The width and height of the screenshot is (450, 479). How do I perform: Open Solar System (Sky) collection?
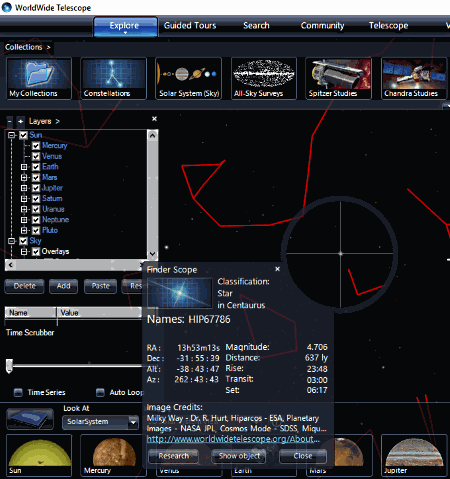coord(189,79)
